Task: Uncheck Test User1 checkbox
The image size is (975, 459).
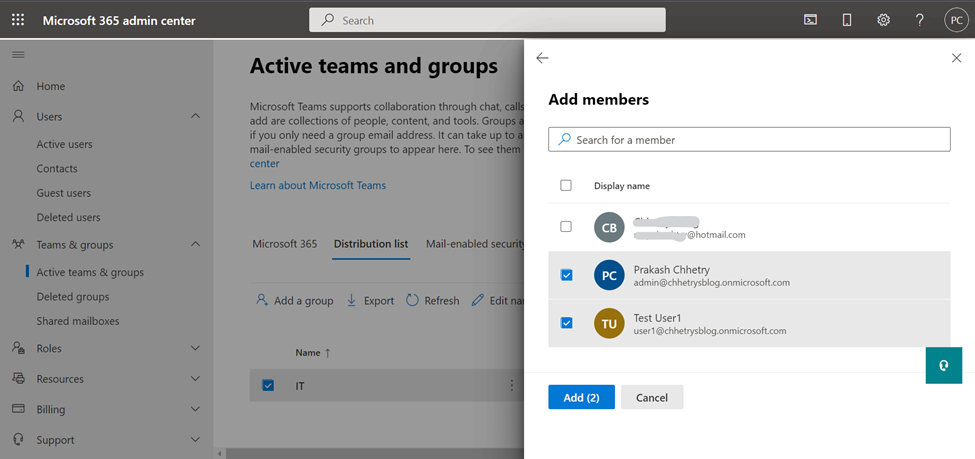Action: (x=566, y=322)
